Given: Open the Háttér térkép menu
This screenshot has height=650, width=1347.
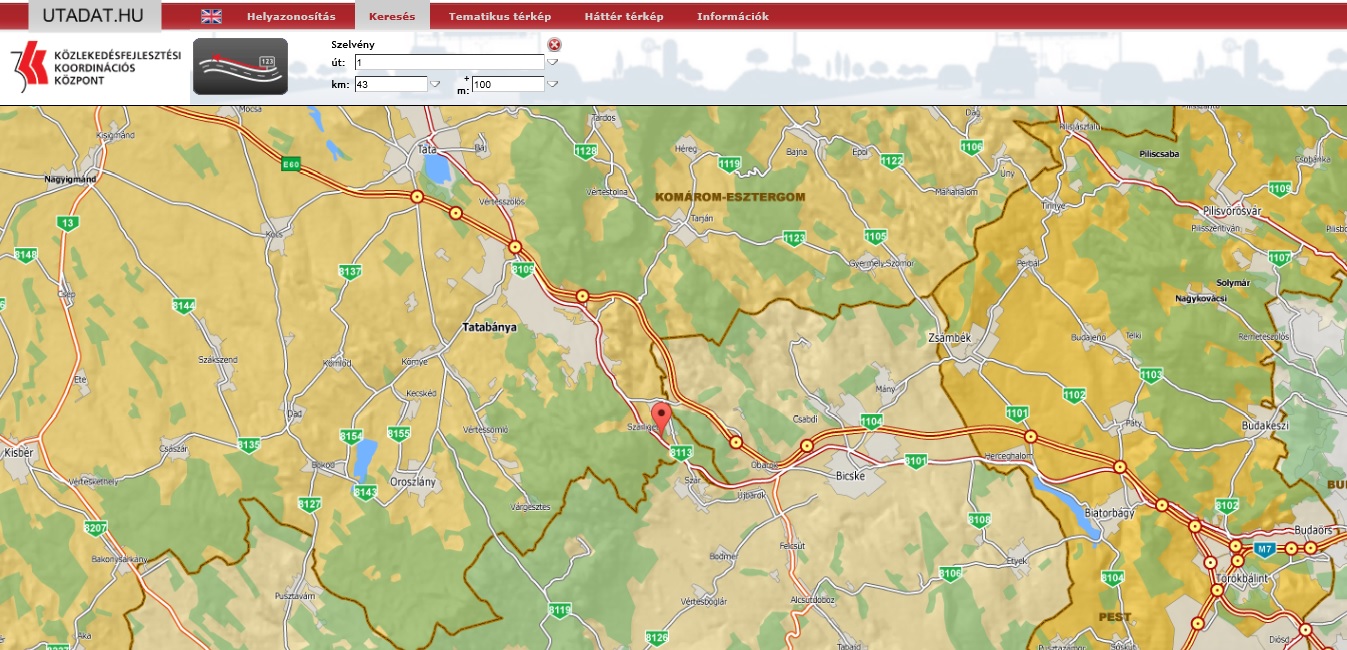Looking at the screenshot, I should coord(624,16).
